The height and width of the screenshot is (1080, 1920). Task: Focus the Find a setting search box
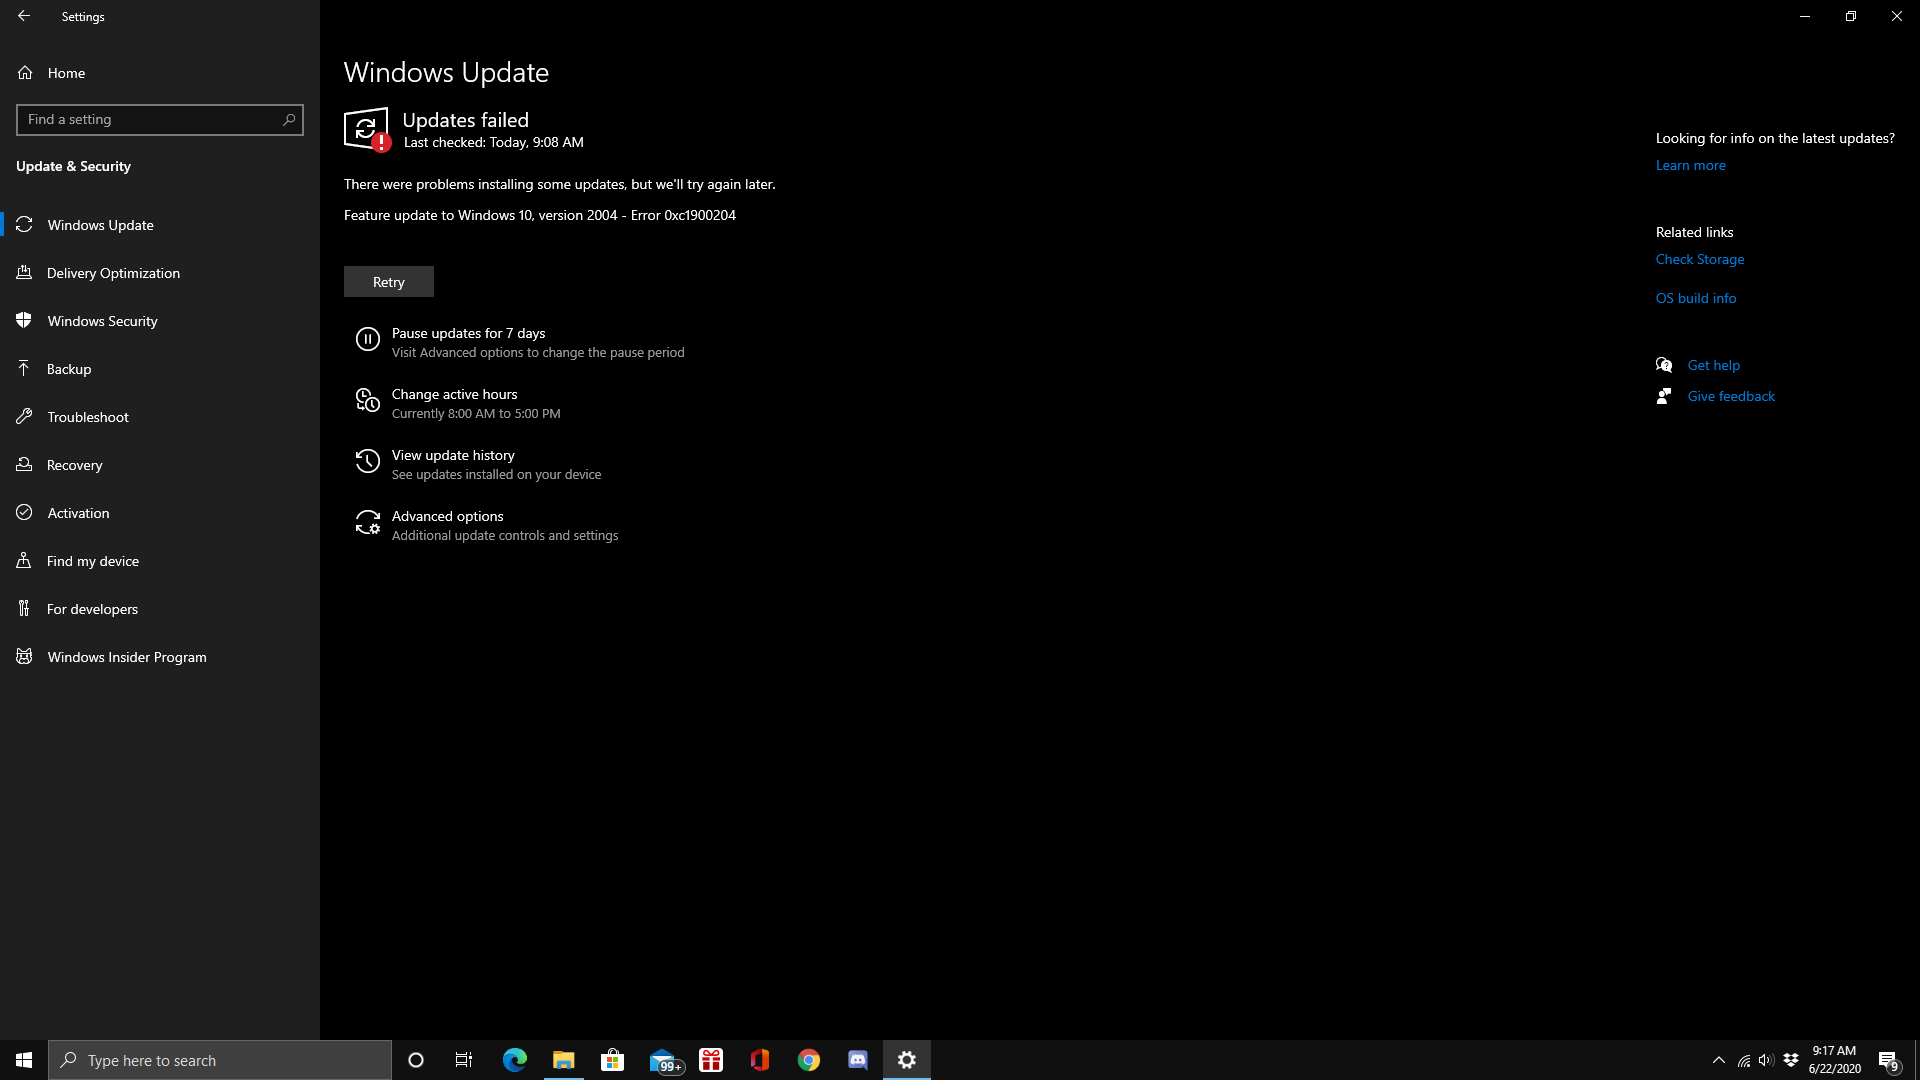160,120
